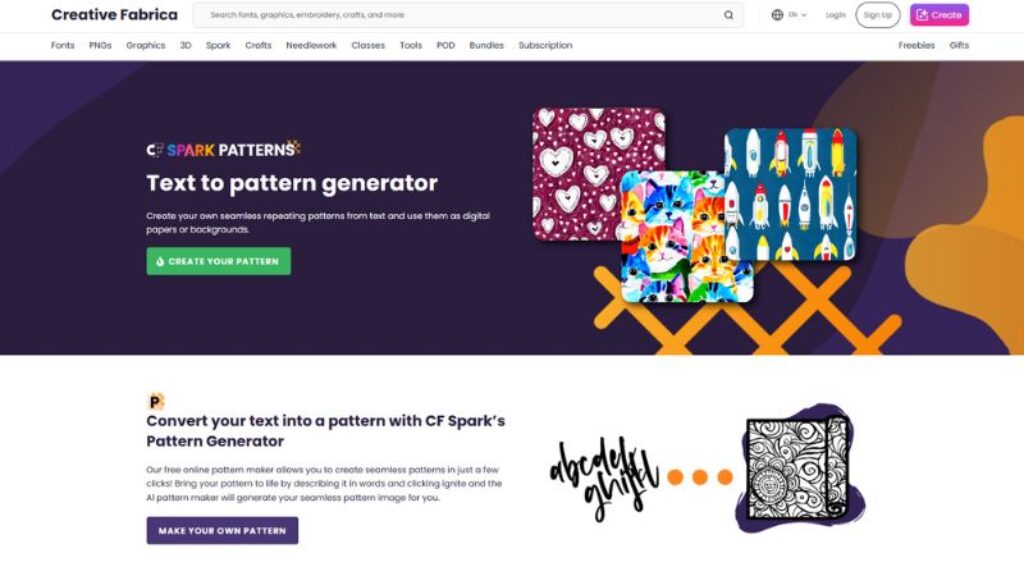
Task: Open the globe language selector
Action: (789, 15)
